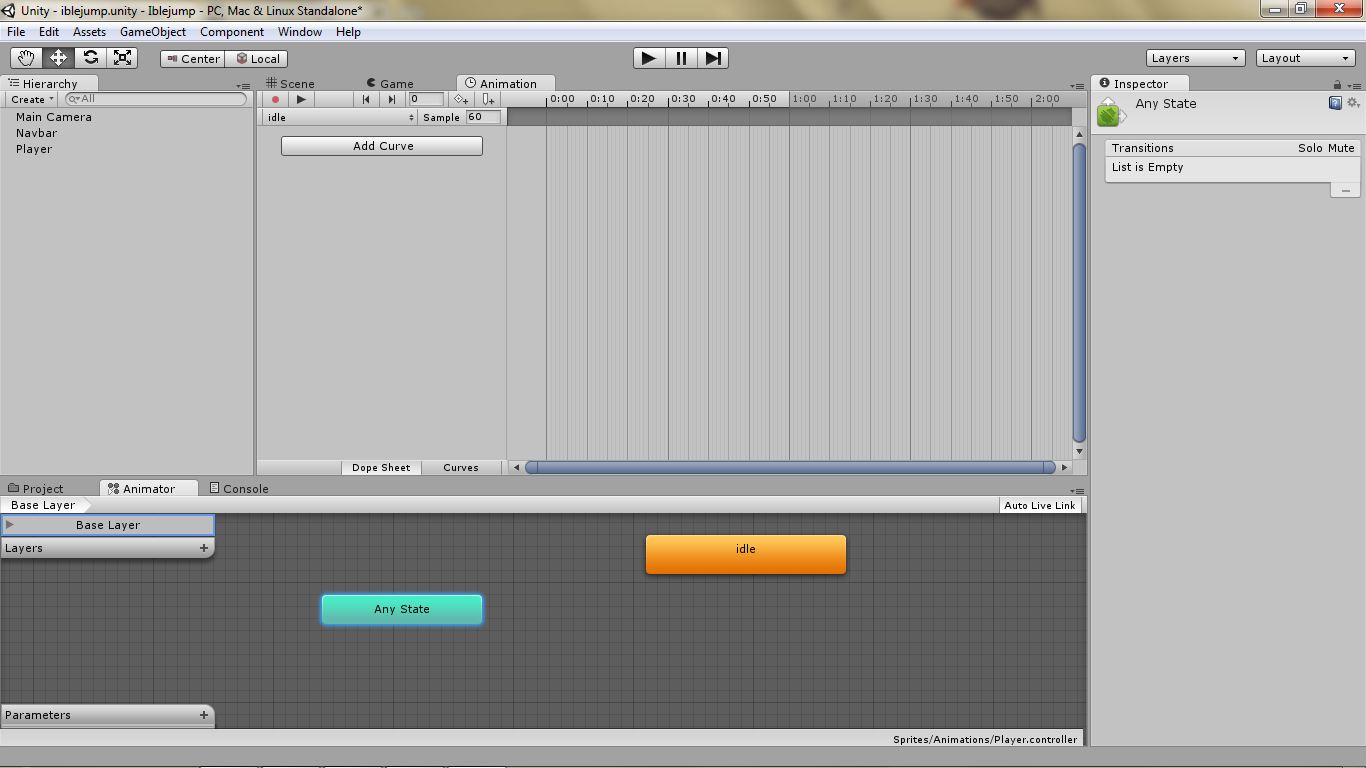This screenshot has height=768, width=1366.
Task: Open the Animation panel options menu
Action: [1078, 86]
